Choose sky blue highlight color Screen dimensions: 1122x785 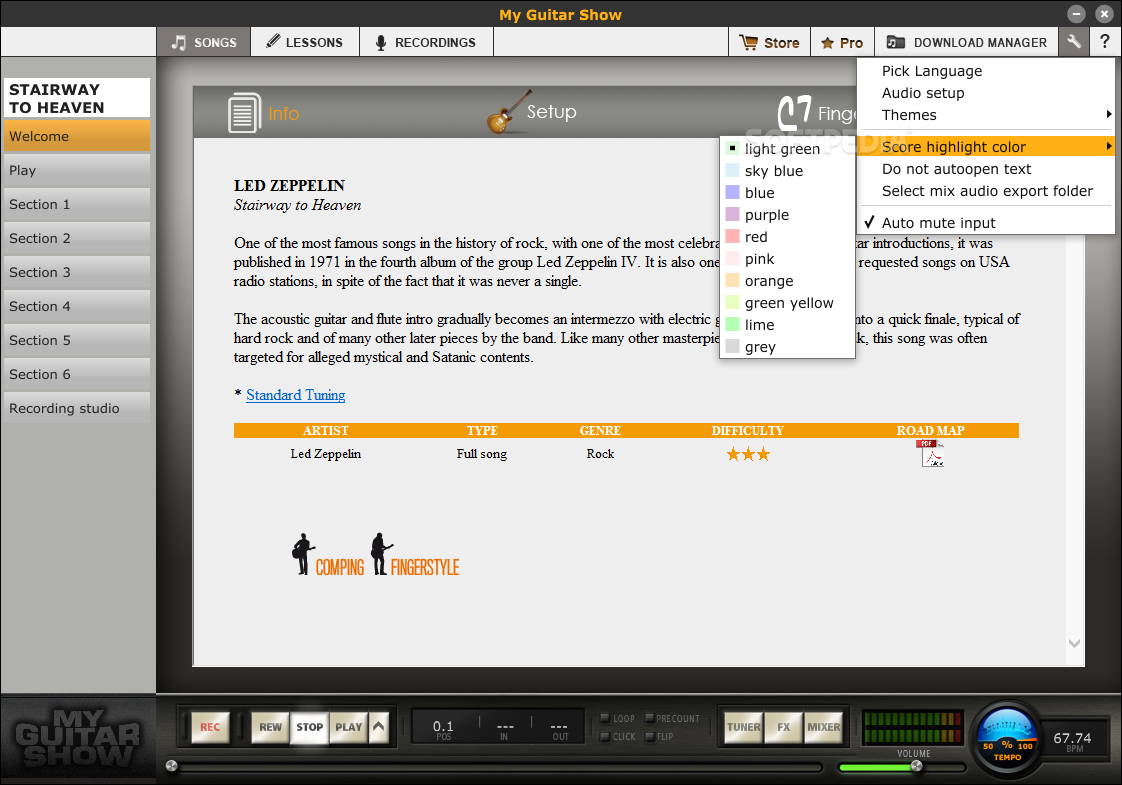[x=787, y=171]
